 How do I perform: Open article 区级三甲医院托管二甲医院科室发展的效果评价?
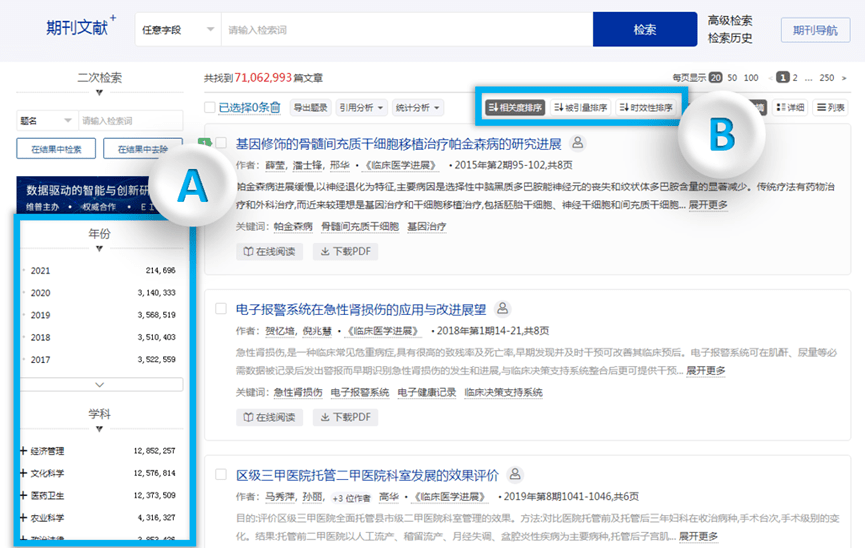pyautogui.click(x=367, y=475)
